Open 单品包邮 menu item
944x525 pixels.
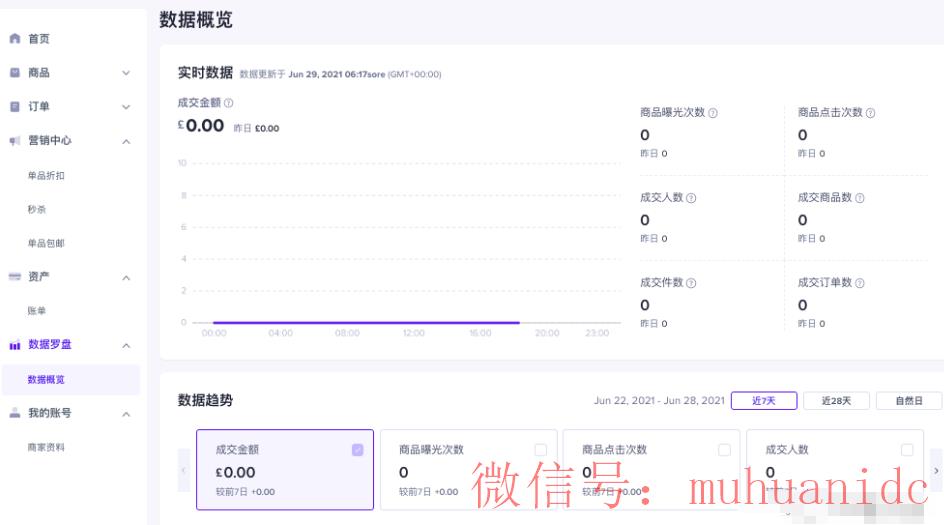(x=46, y=243)
